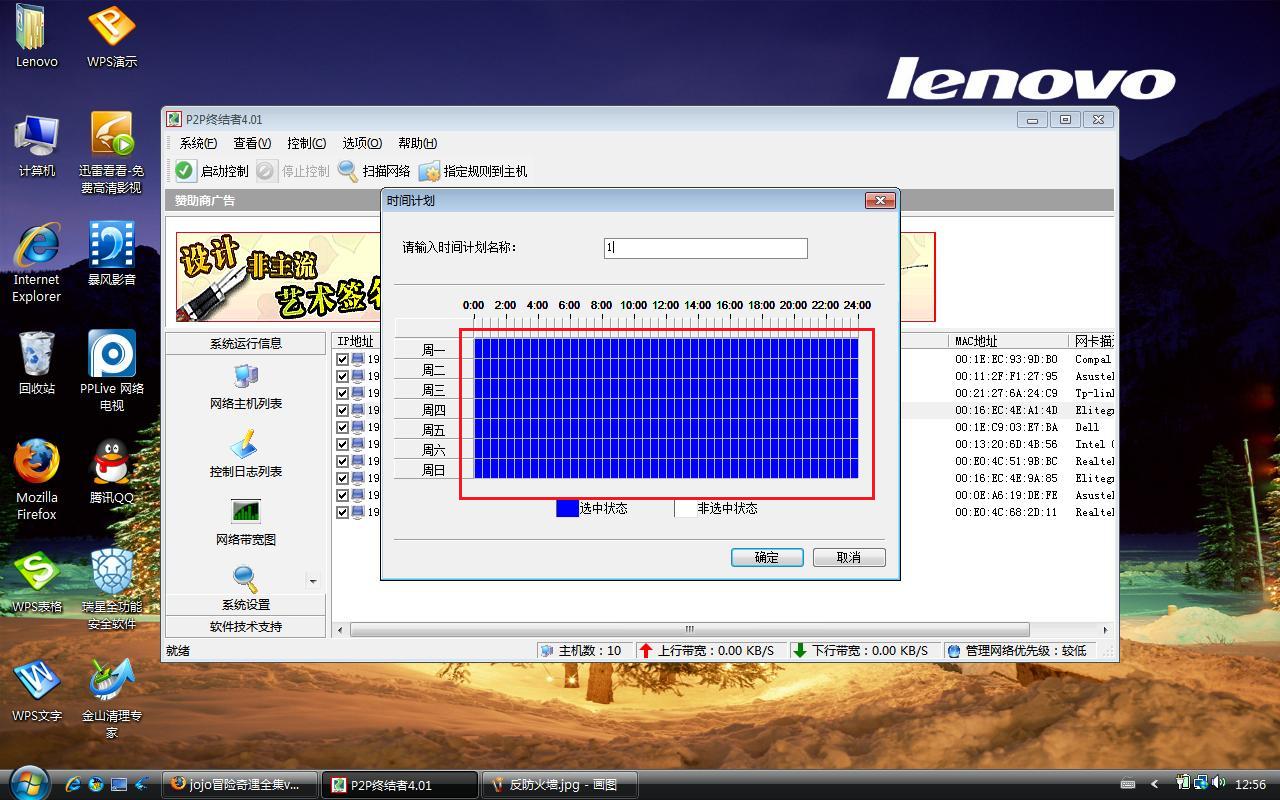This screenshot has height=800, width=1280.
Task: Click the 扫描网络 scan network icon
Action: coord(348,171)
